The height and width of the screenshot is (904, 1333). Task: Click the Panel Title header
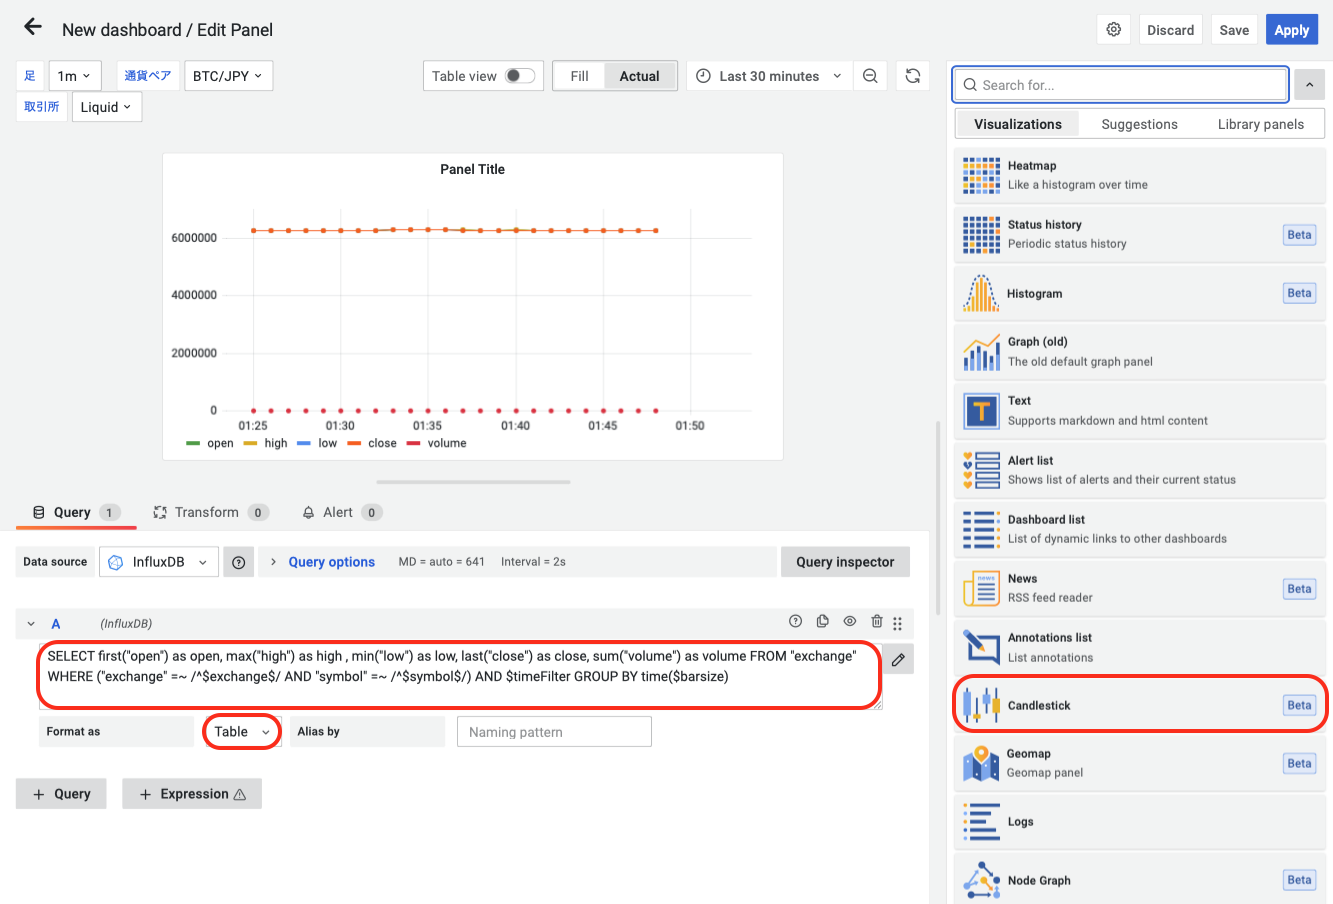pos(472,169)
